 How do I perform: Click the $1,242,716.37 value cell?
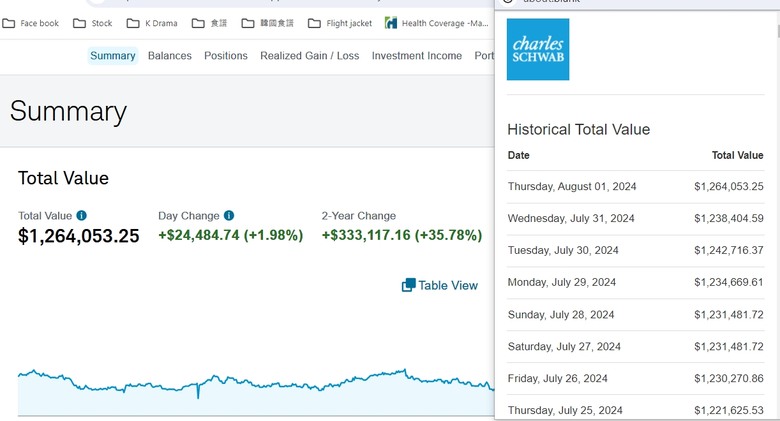point(729,250)
